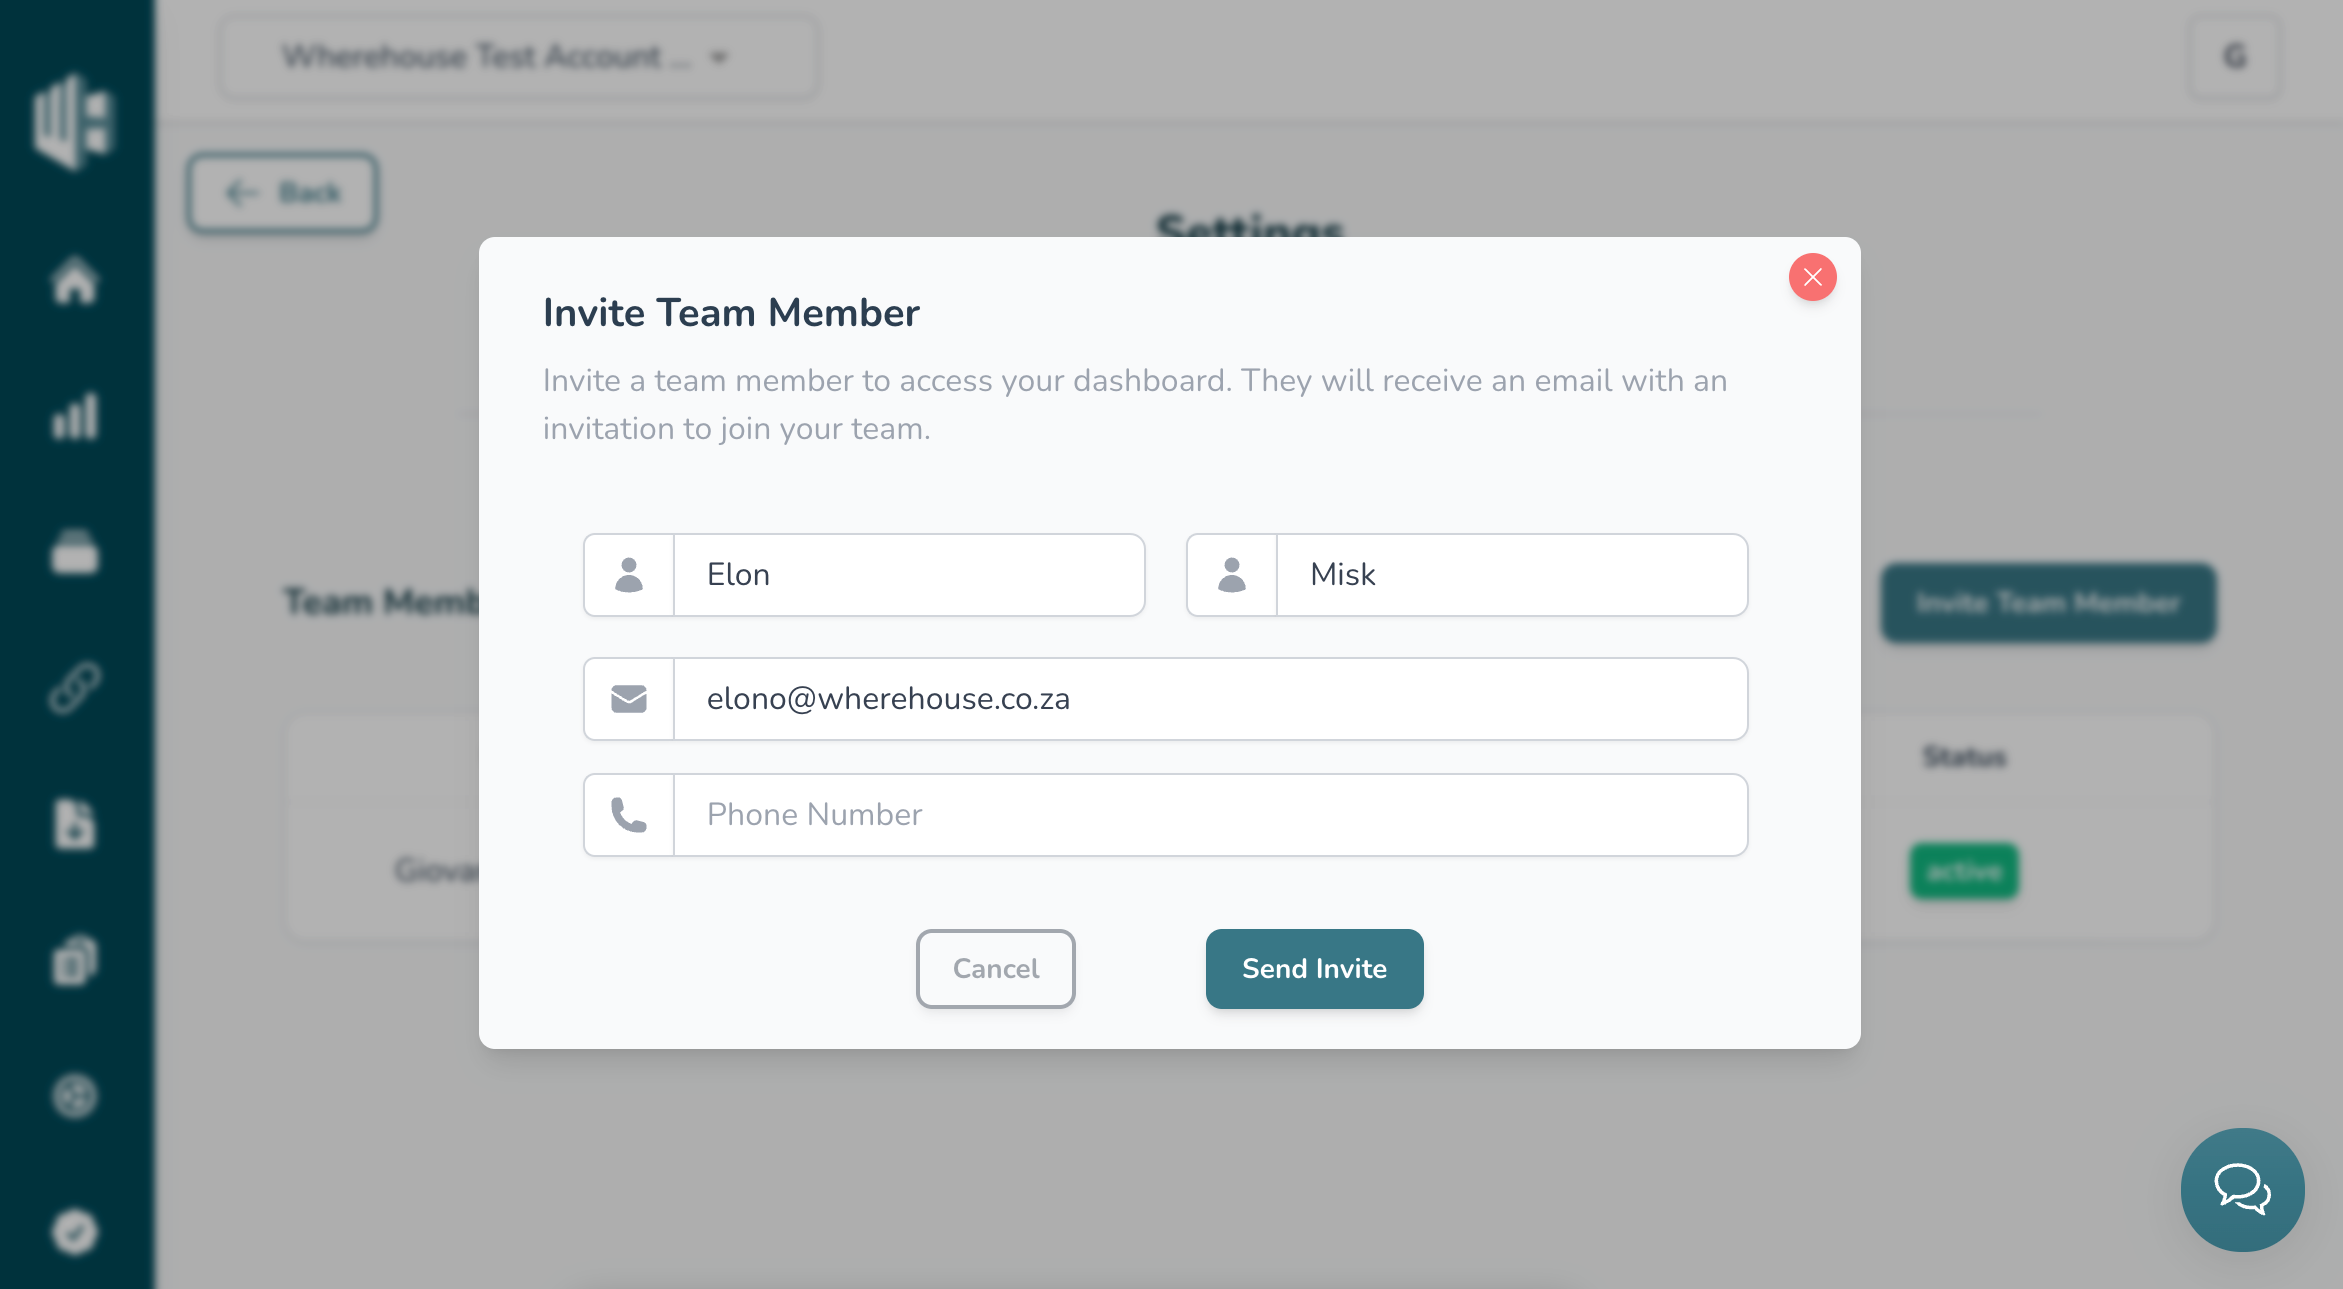2343x1289 pixels.
Task: Open the live chat support widget
Action: pyautogui.click(x=2242, y=1190)
